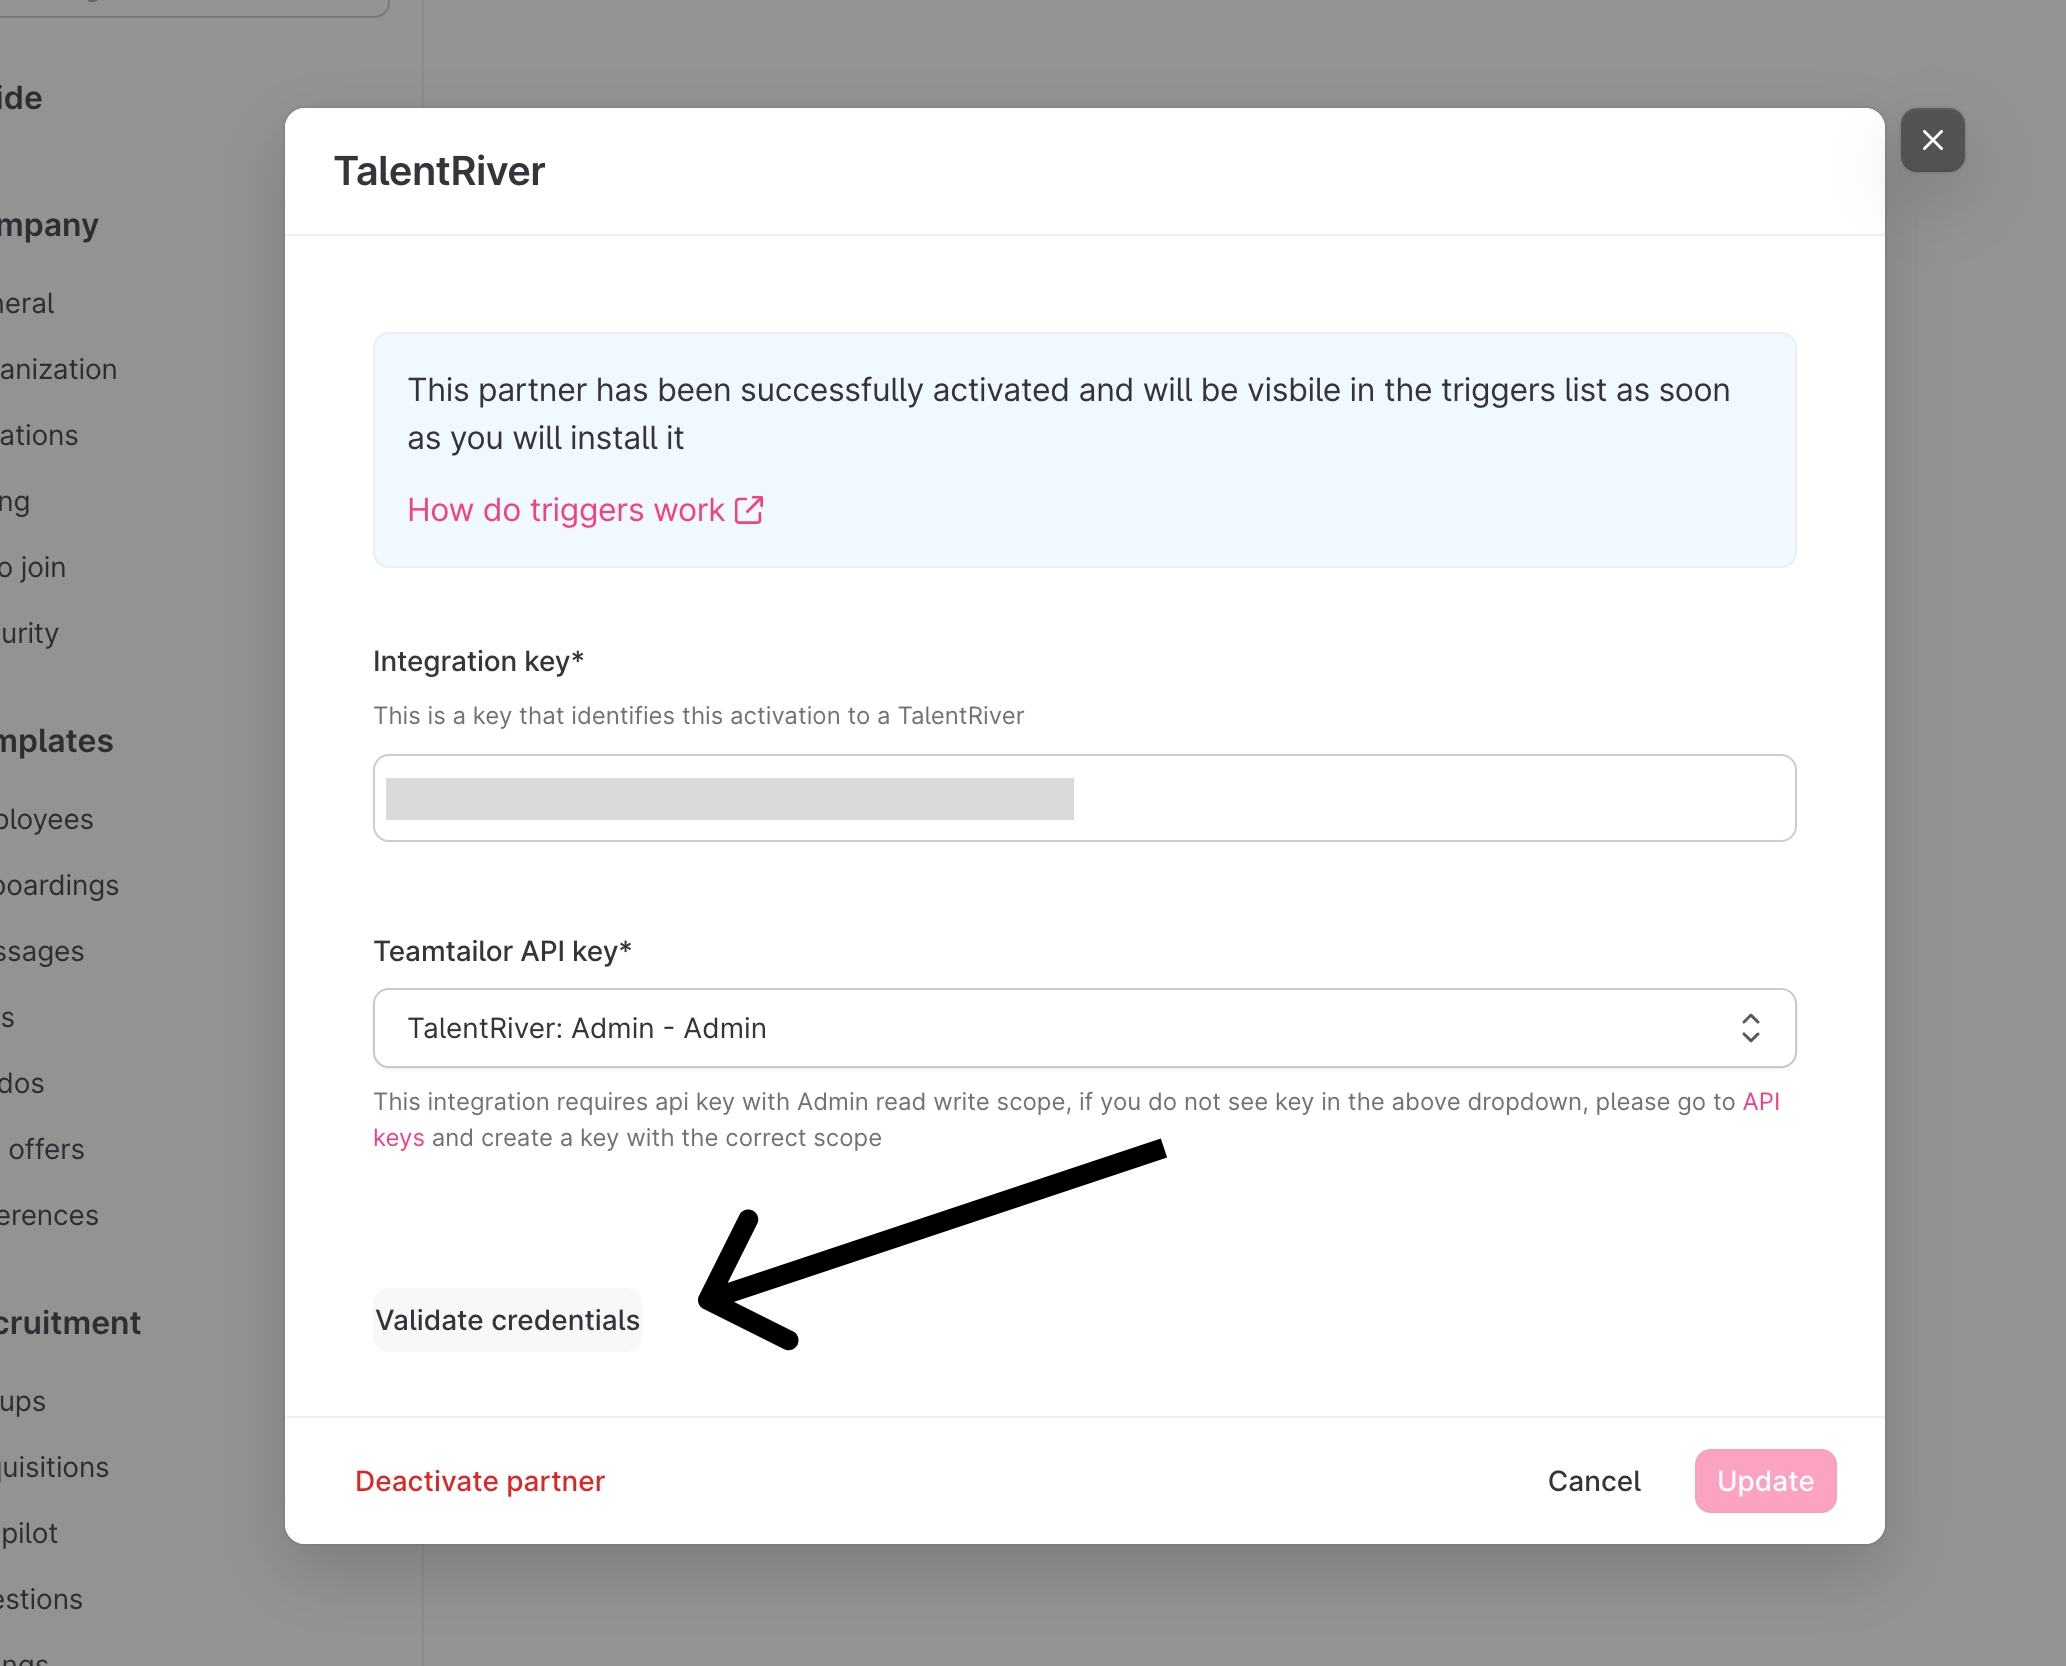Open Todos in the sidebar
This screenshot has width=2066, height=1666.
[22, 1083]
